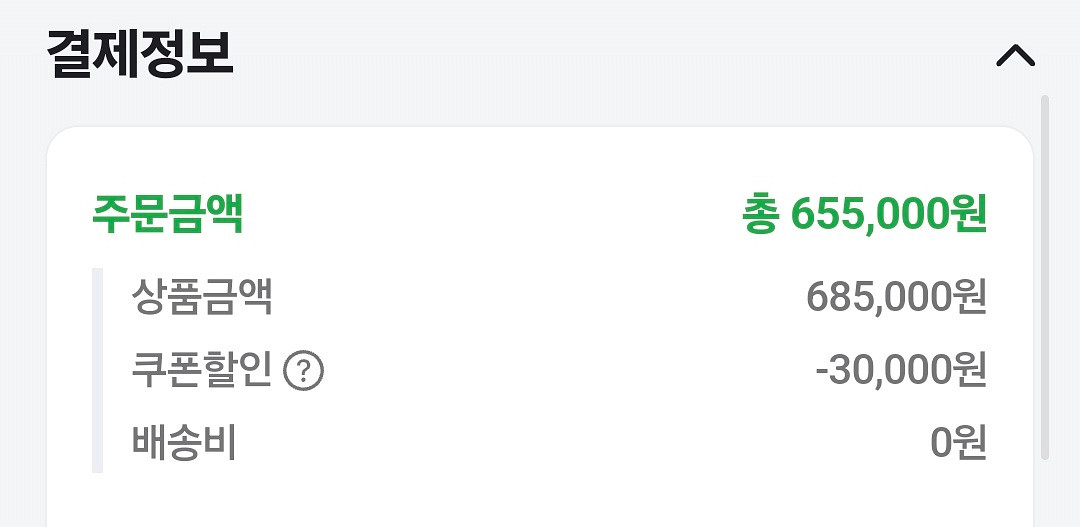Click the 상품금액 row label
The image size is (1080, 527).
click(x=202, y=297)
